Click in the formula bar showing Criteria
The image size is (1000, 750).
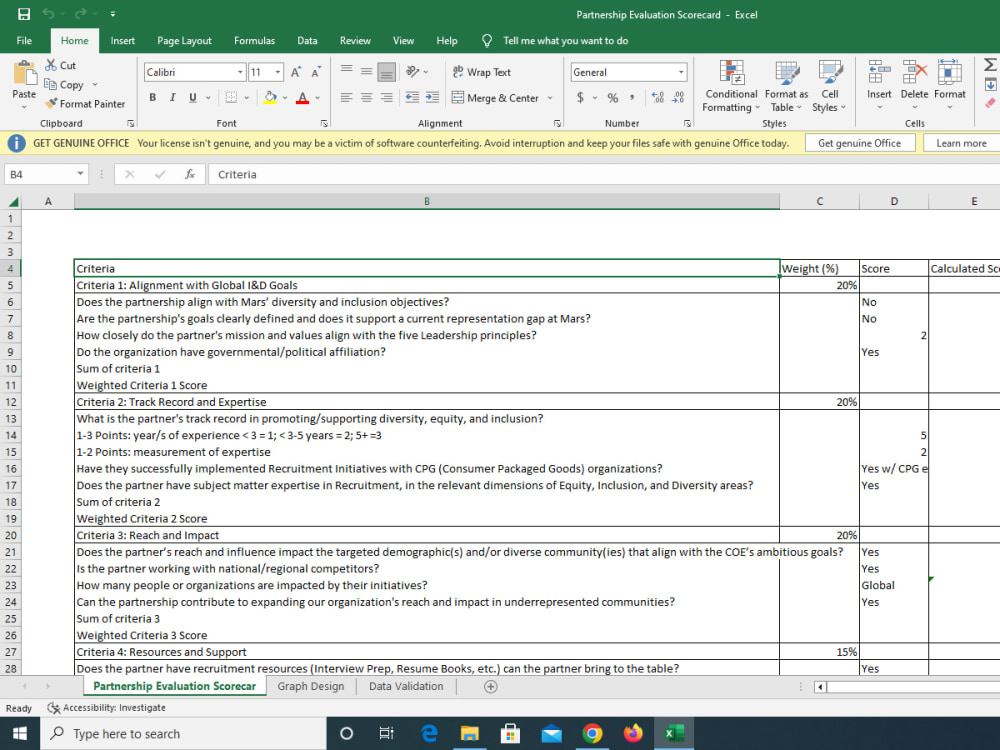603,174
